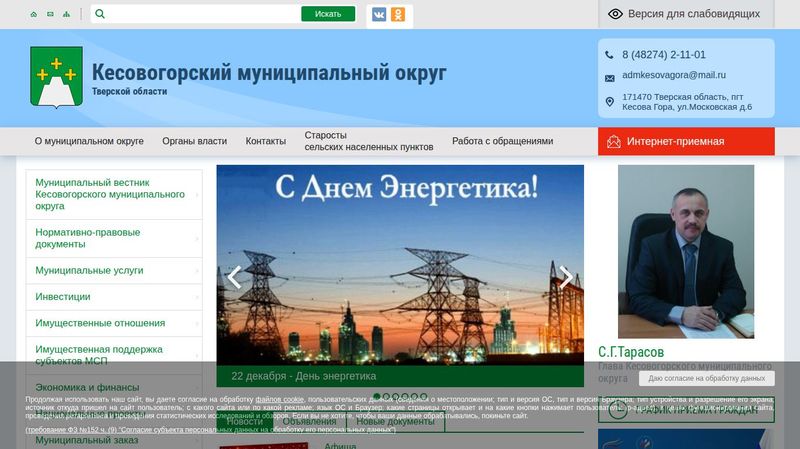Select the last slider indicator dot
Screen dimensions: 800x449
point(424,397)
